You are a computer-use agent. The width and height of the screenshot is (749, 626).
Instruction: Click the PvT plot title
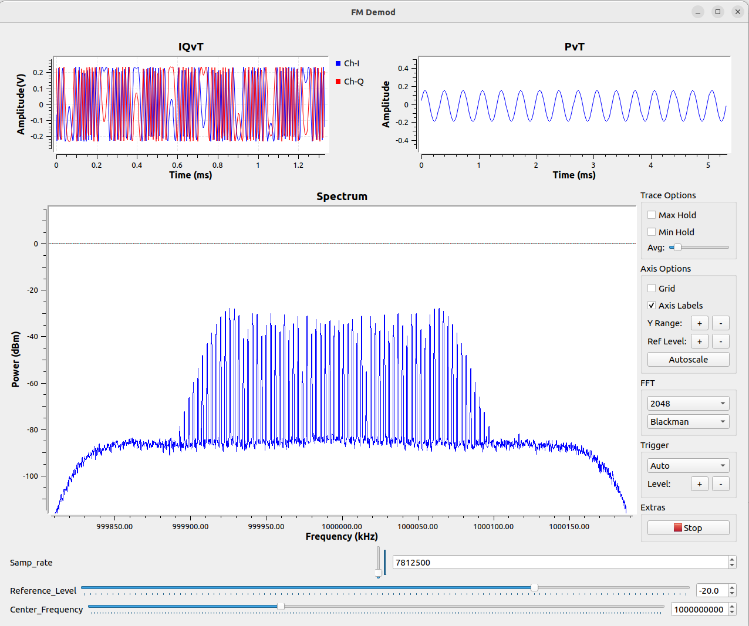pos(574,47)
